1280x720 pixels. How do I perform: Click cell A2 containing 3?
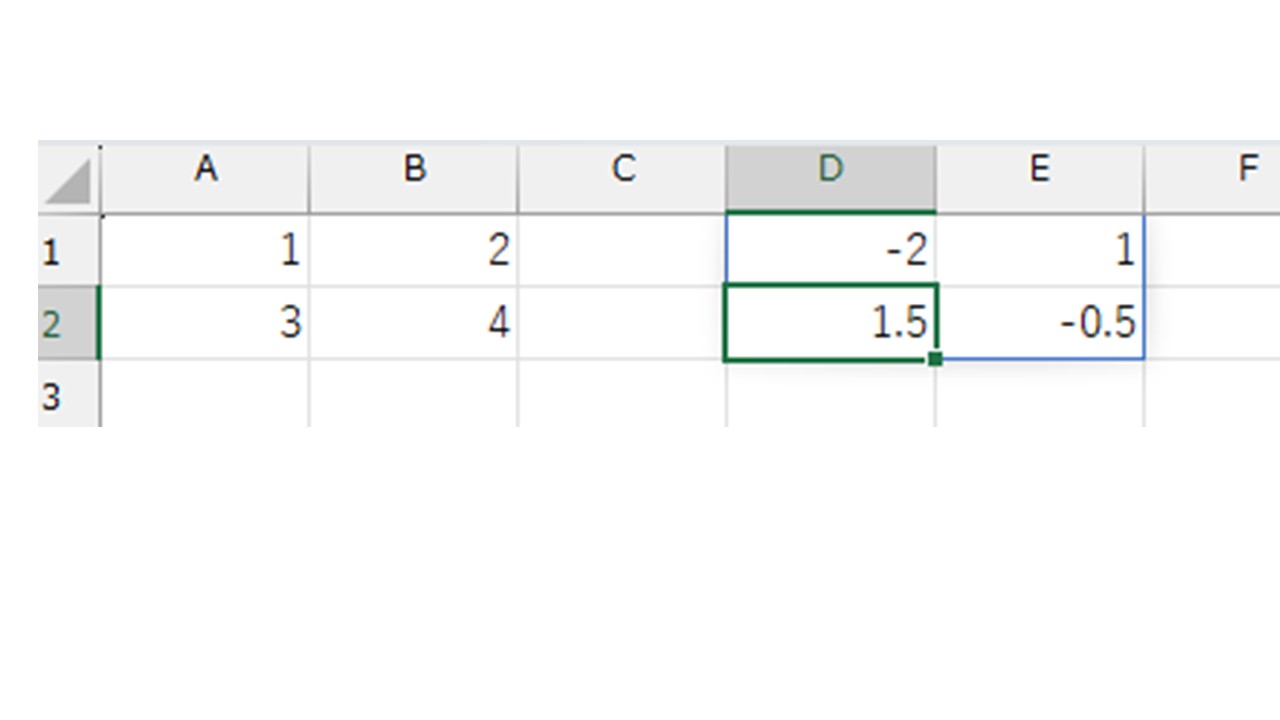(x=205, y=323)
